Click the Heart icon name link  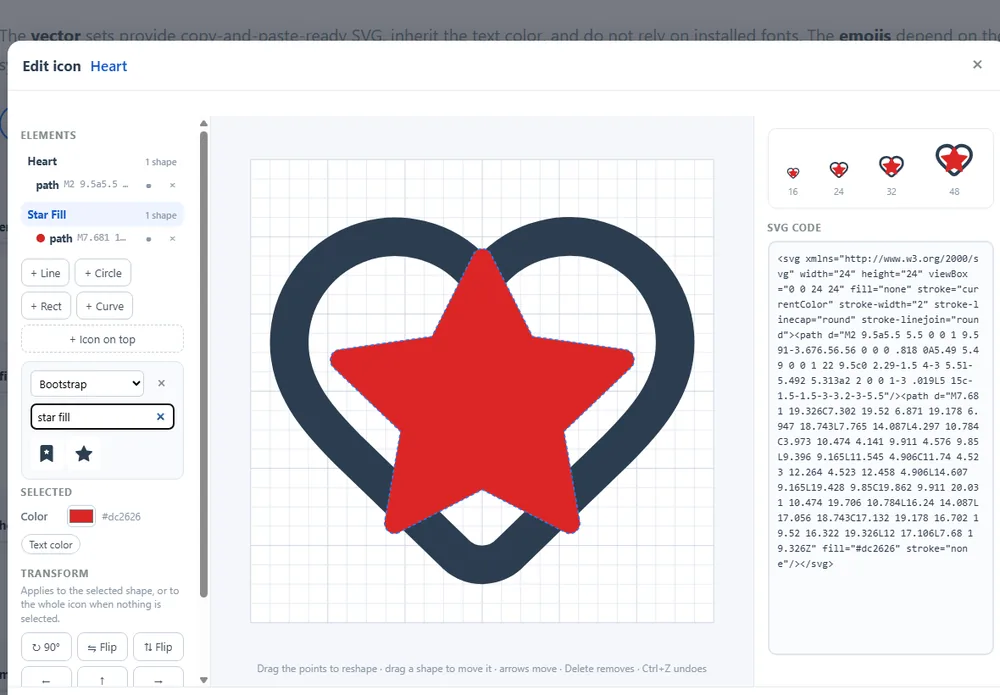[x=108, y=66]
